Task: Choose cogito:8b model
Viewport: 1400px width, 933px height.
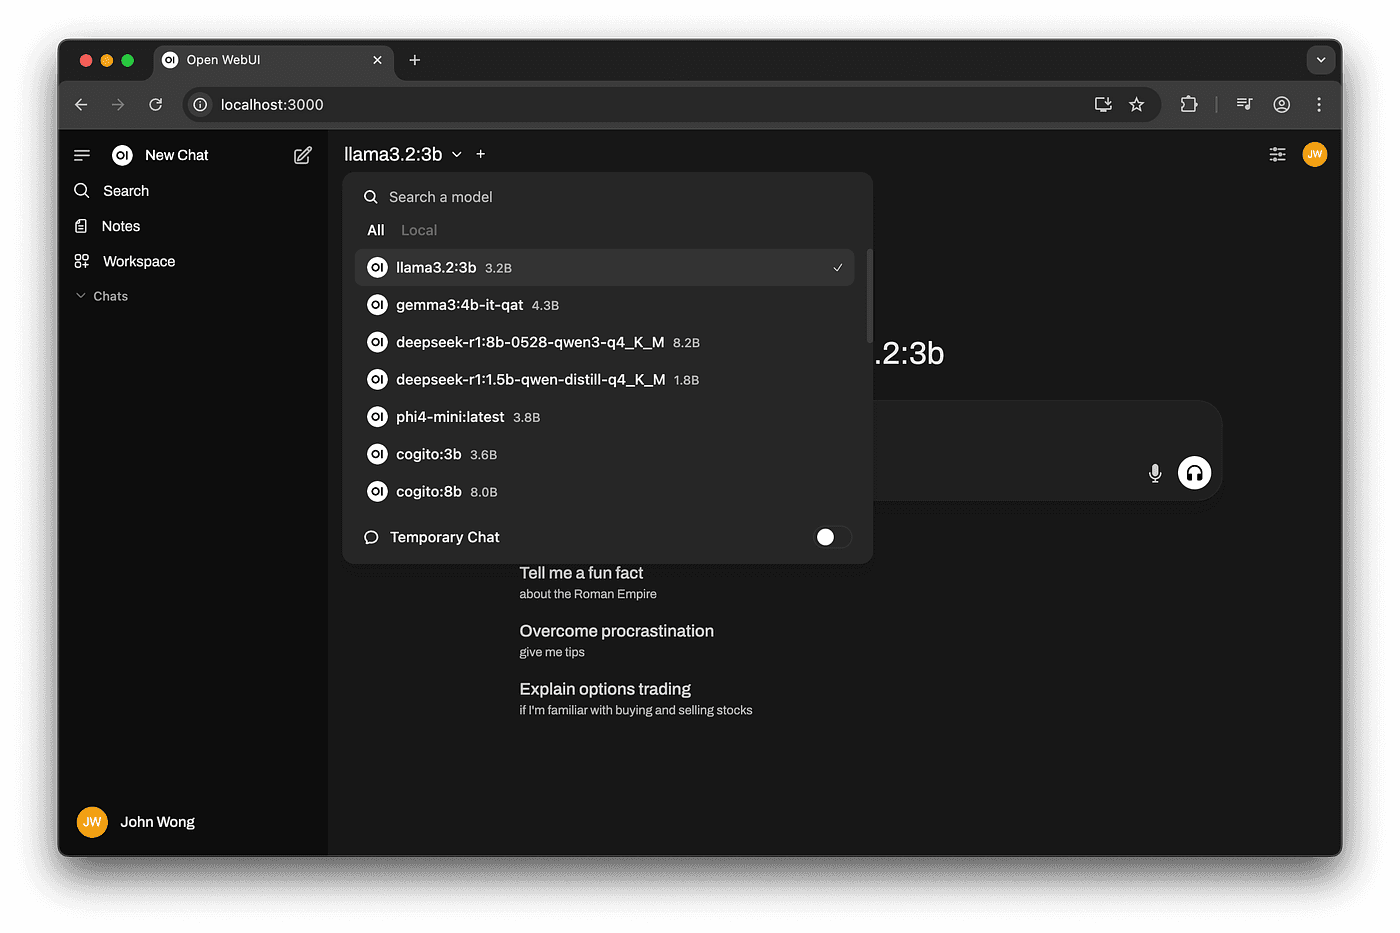Action: [x=604, y=491]
